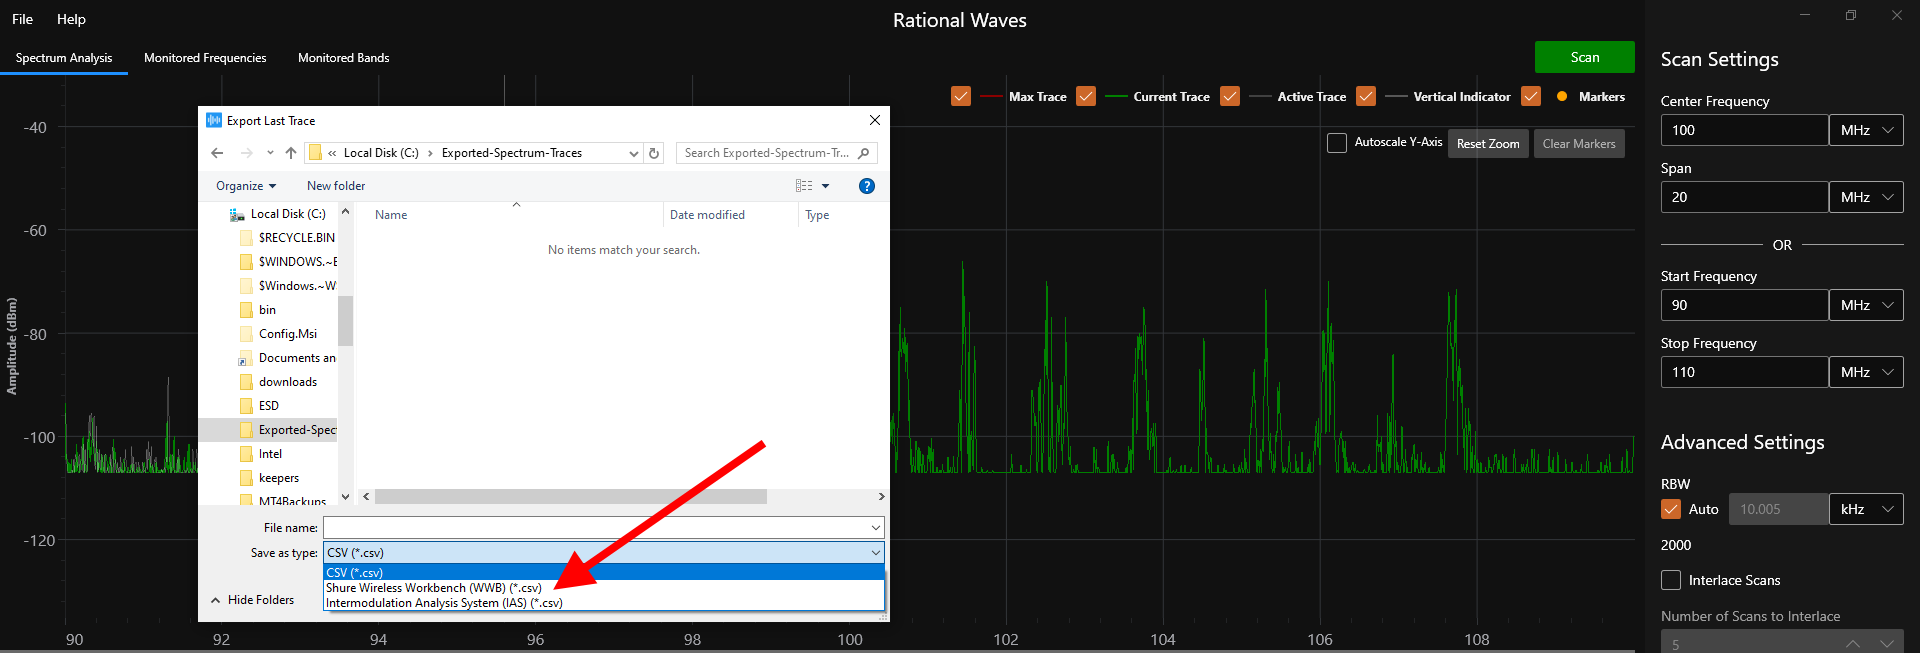Enable Autoscale Y-Axis checkbox
This screenshot has height=653, width=1920.
[1337, 143]
